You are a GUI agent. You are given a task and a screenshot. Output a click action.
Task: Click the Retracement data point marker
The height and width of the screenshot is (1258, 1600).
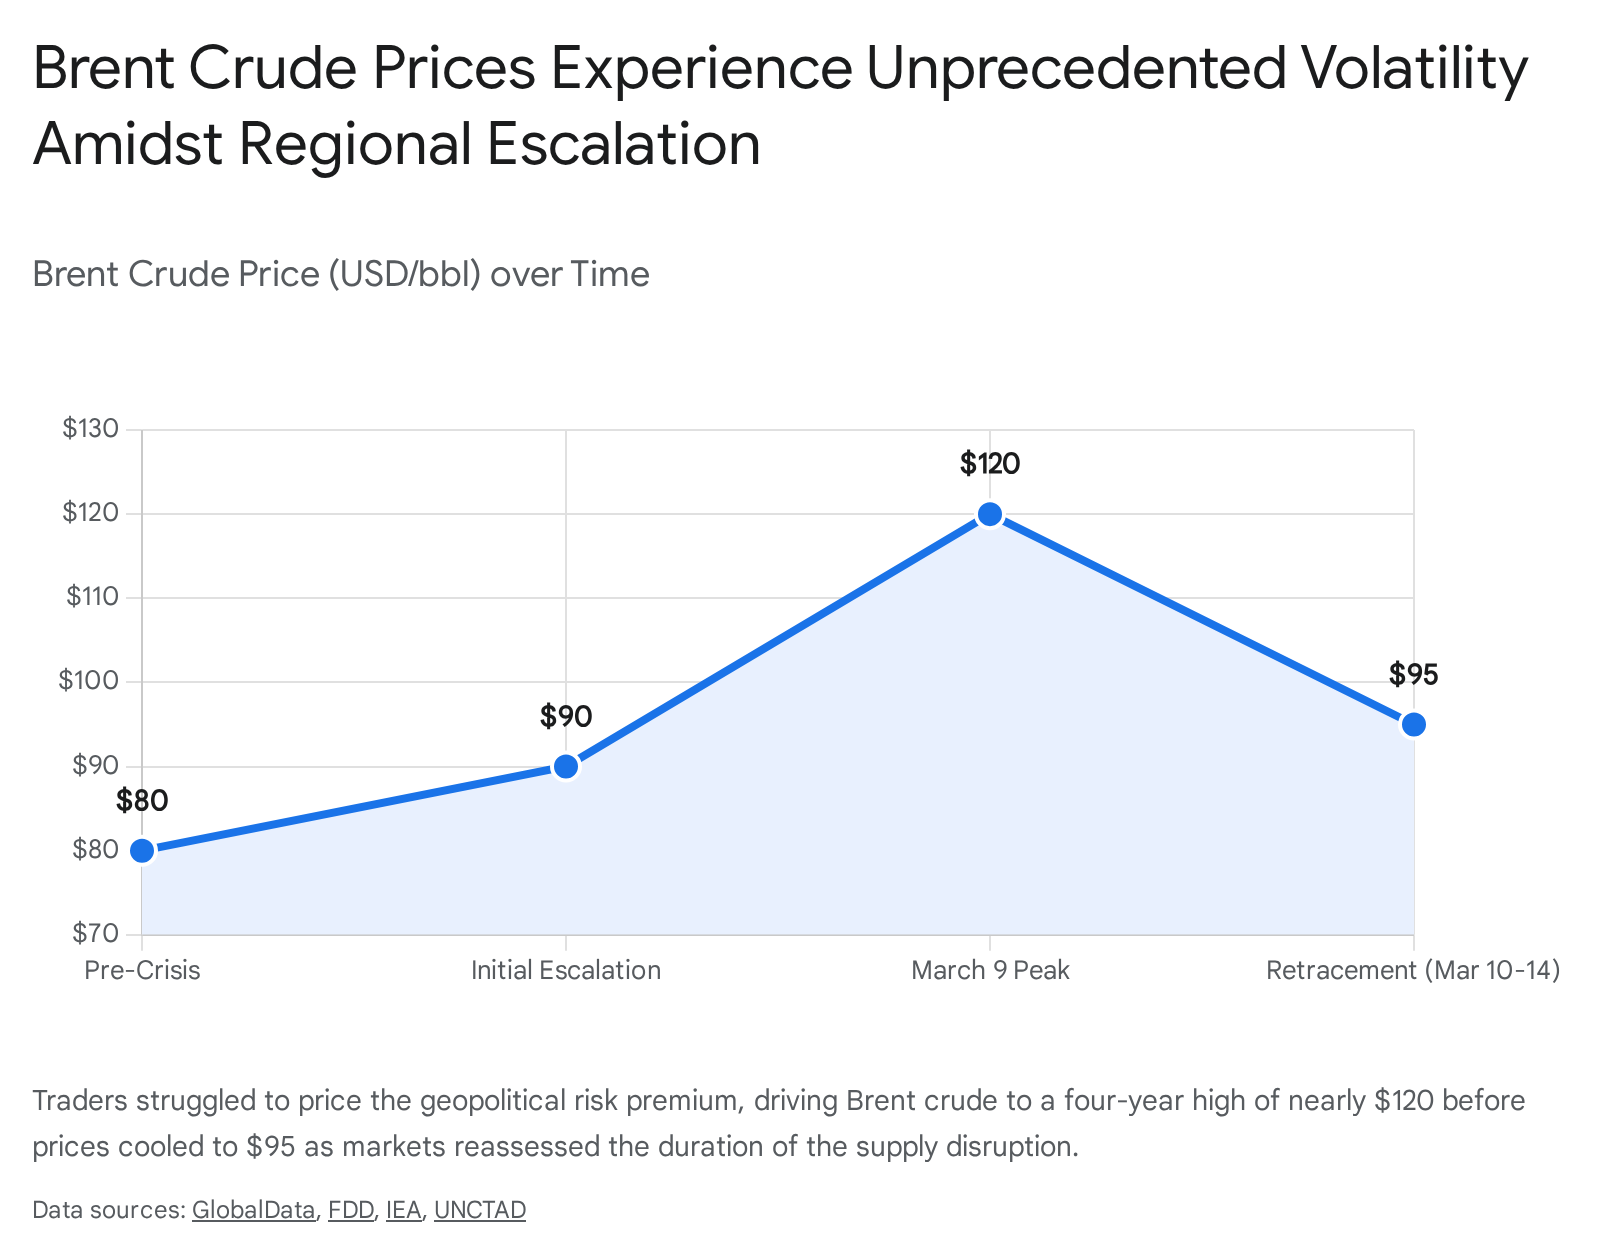coord(1413,725)
